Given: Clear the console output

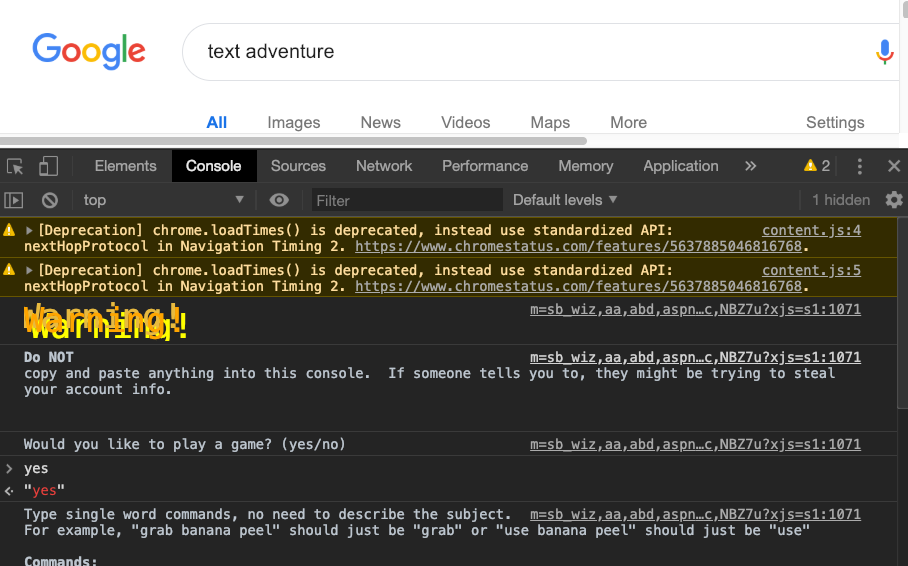Looking at the screenshot, I should click(49, 200).
